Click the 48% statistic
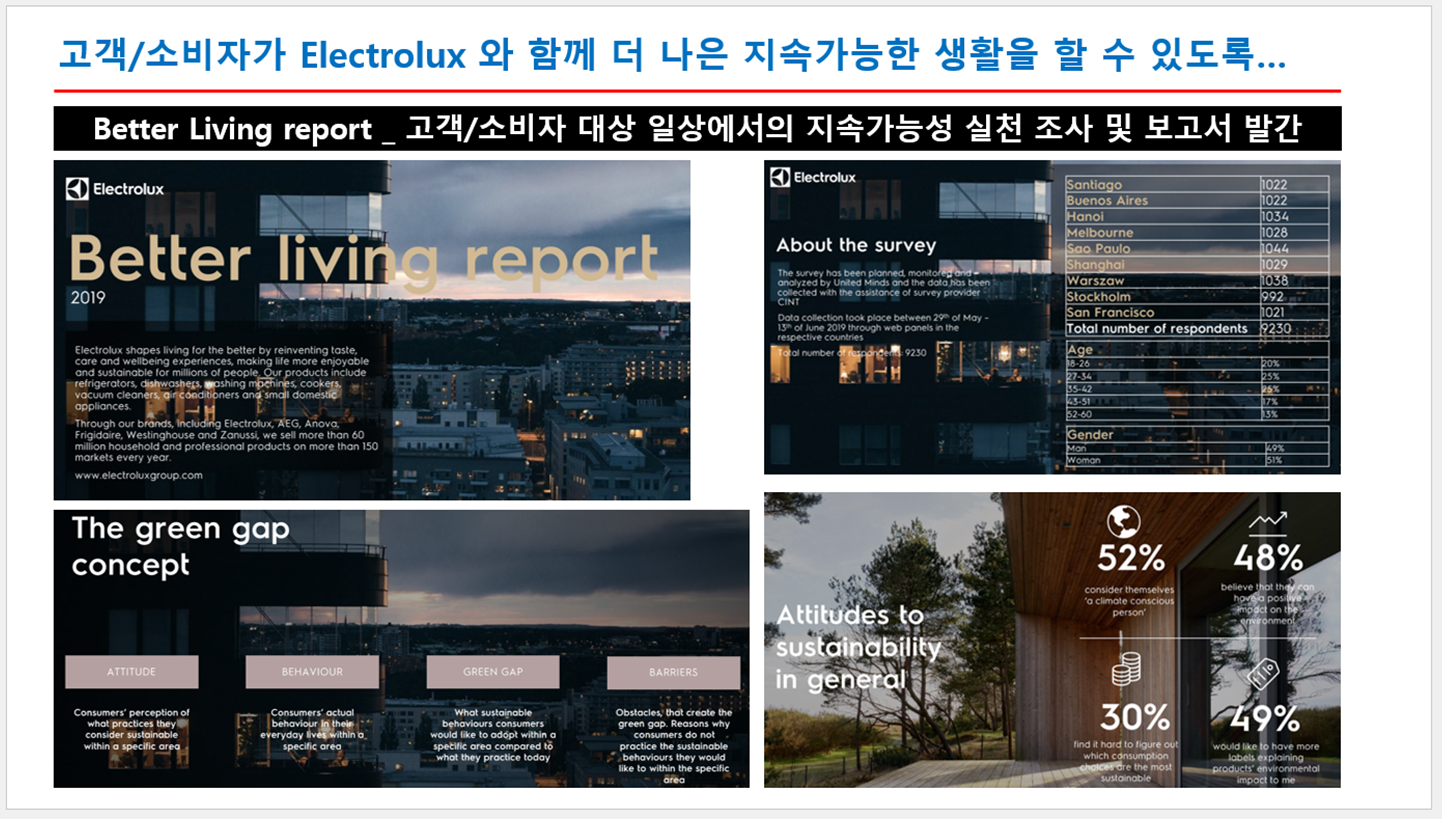 (x=1268, y=557)
